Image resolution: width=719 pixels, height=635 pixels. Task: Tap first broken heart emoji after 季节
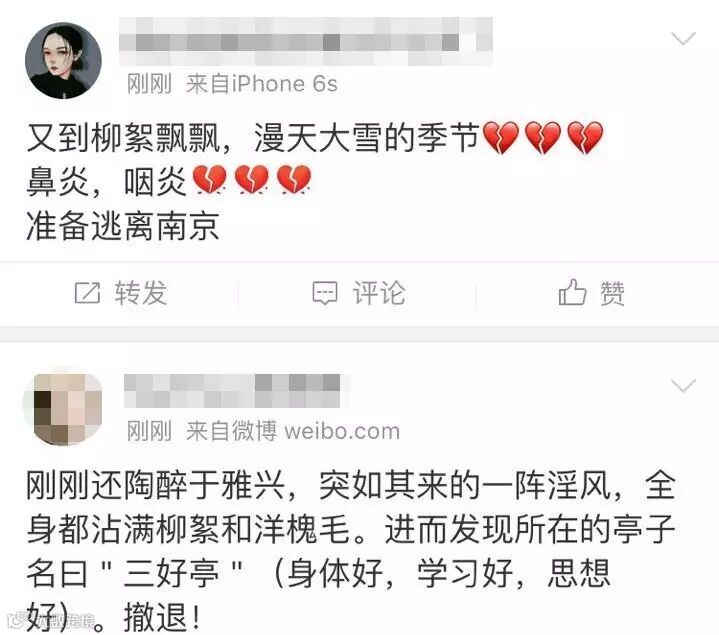(x=501, y=138)
